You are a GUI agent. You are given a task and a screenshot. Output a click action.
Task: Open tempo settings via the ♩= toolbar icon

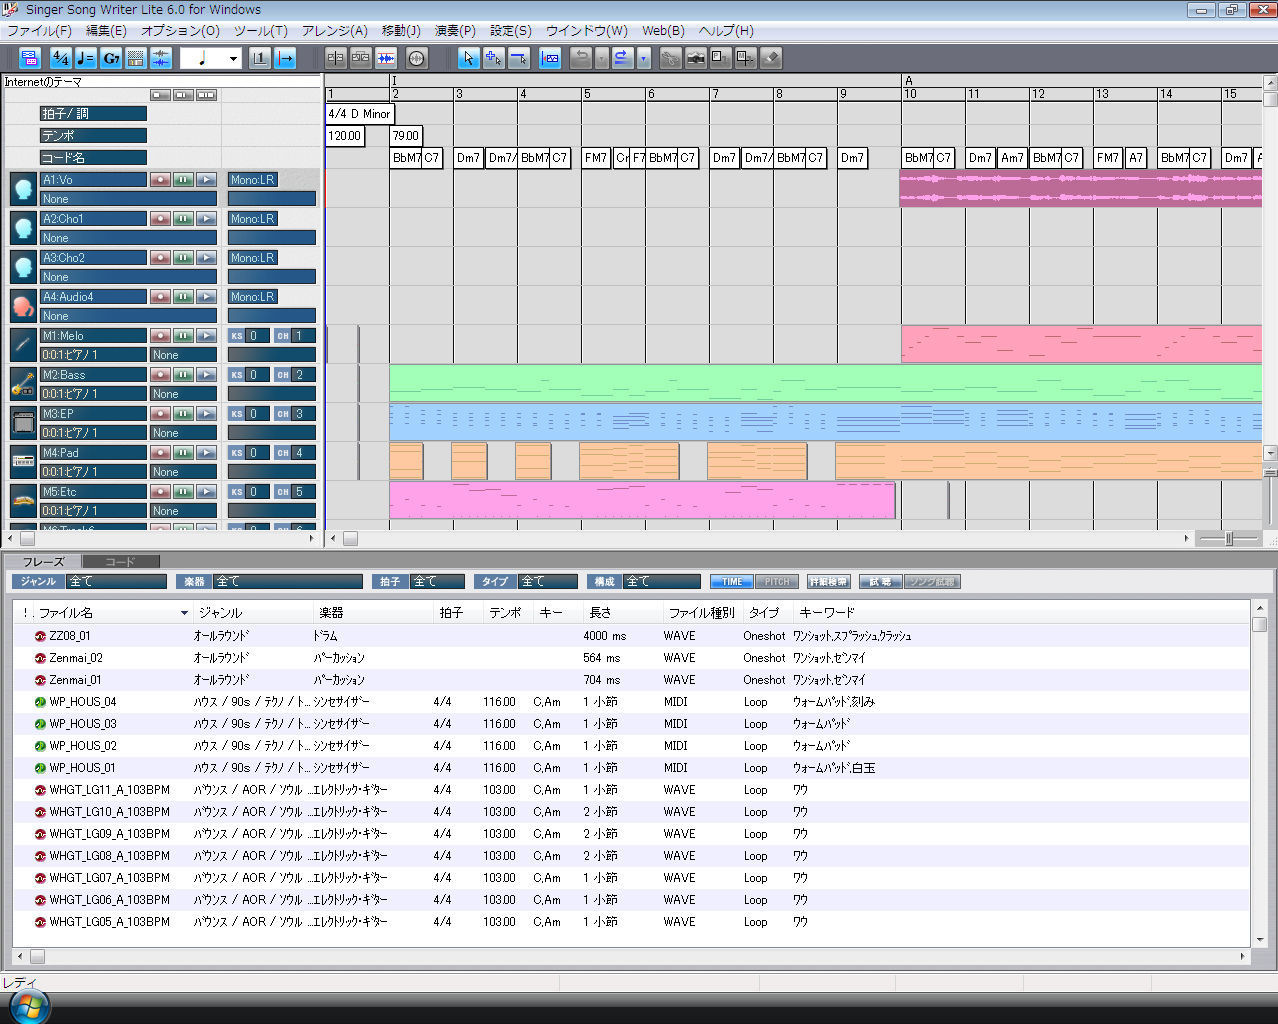coord(86,58)
